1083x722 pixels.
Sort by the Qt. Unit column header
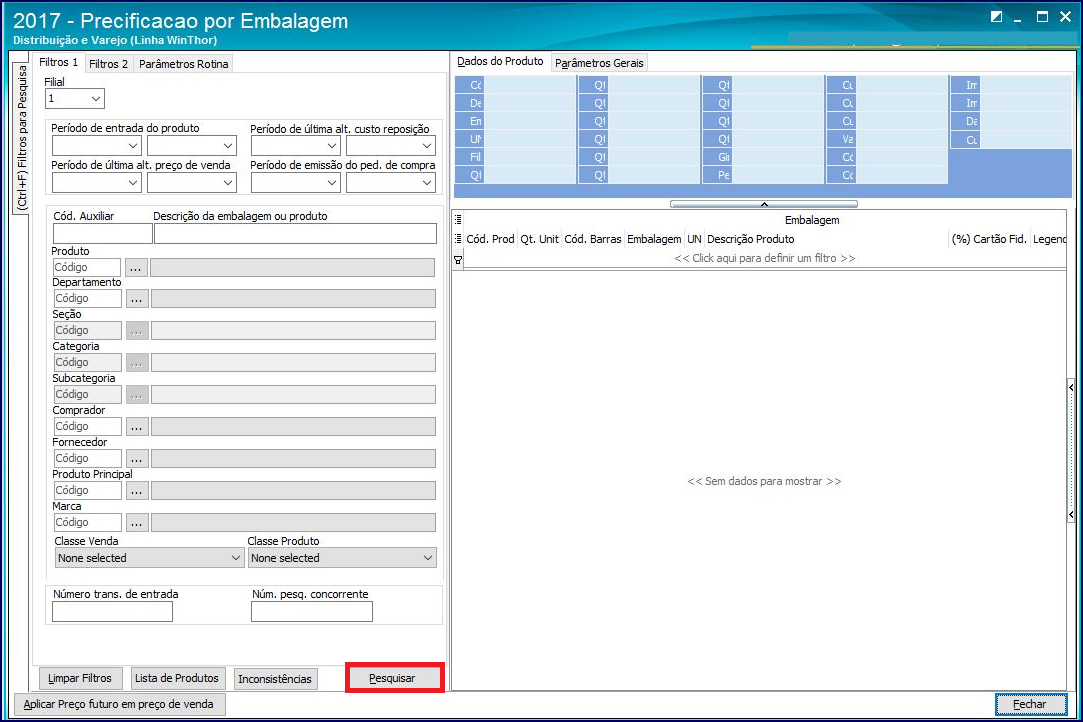click(539, 239)
